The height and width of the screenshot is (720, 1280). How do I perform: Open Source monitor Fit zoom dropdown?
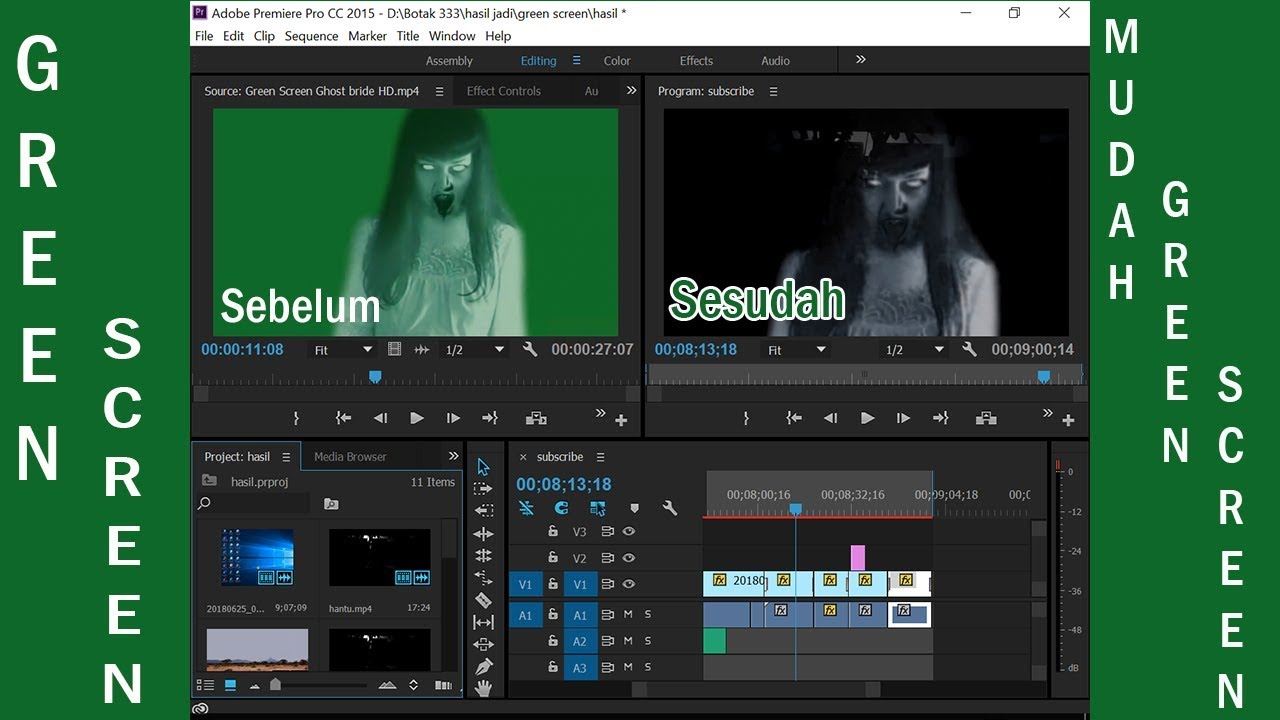click(x=343, y=349)
